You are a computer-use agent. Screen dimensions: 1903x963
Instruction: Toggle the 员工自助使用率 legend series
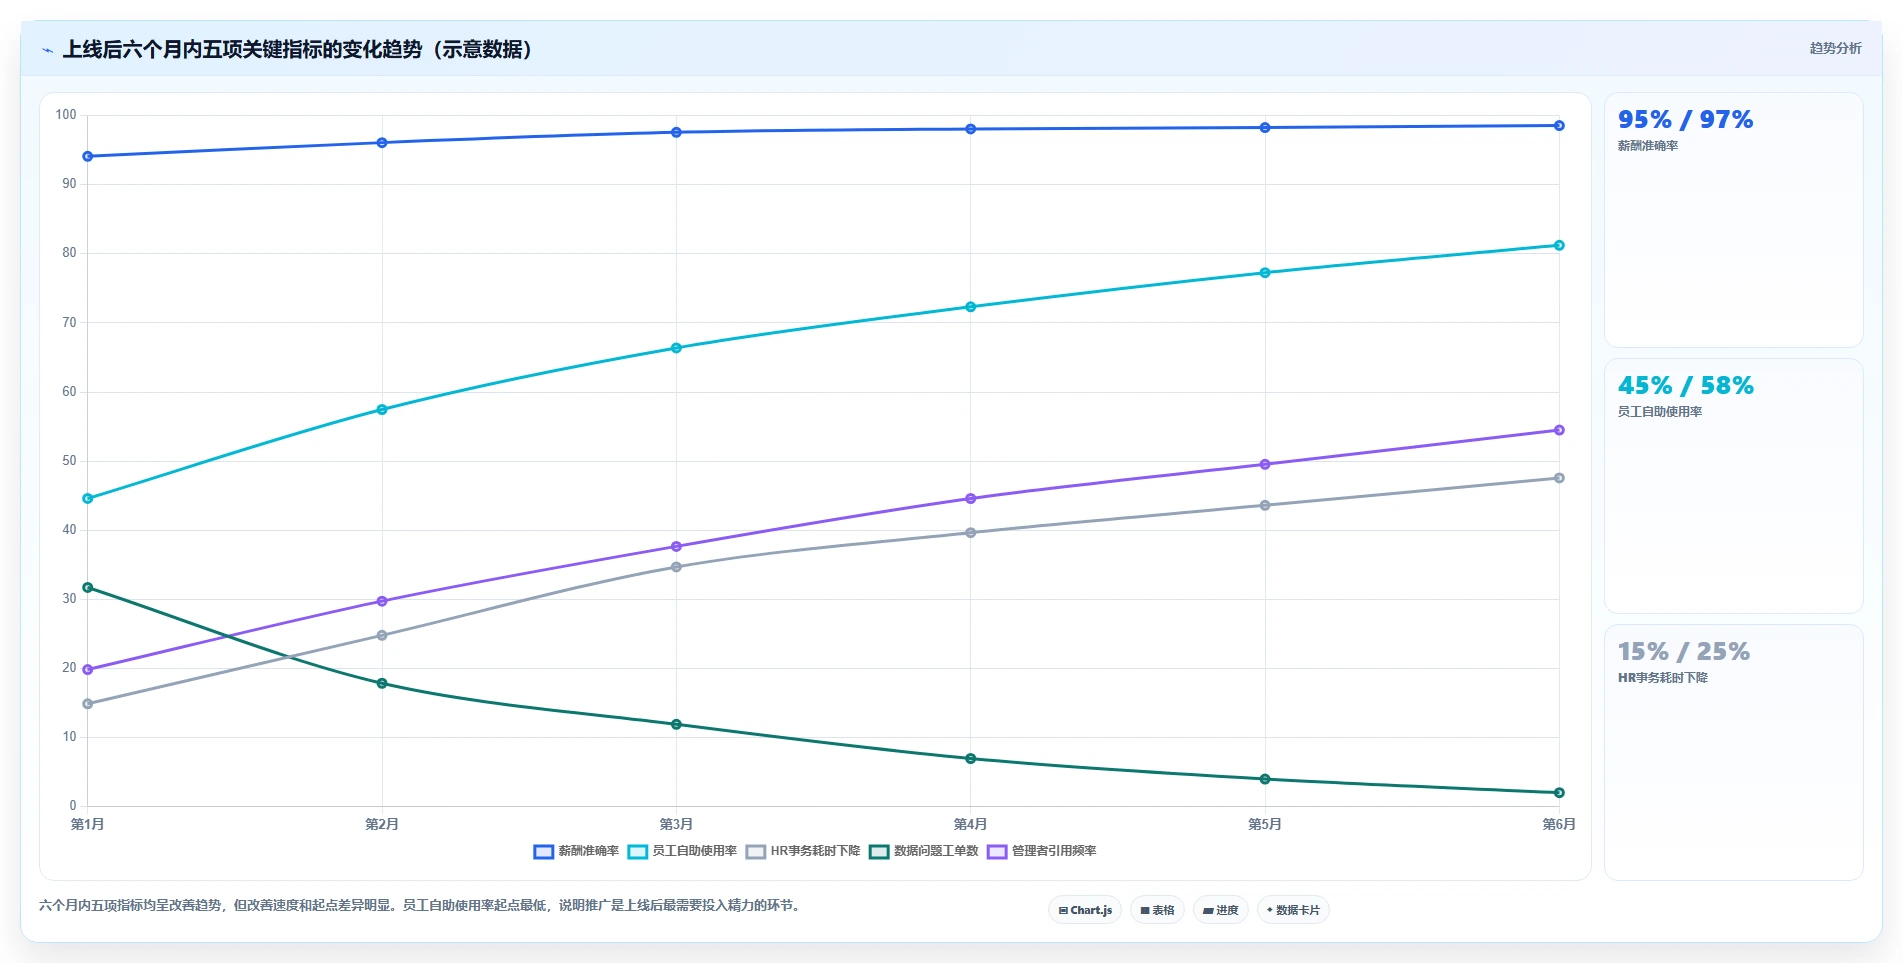pos(682,851)
